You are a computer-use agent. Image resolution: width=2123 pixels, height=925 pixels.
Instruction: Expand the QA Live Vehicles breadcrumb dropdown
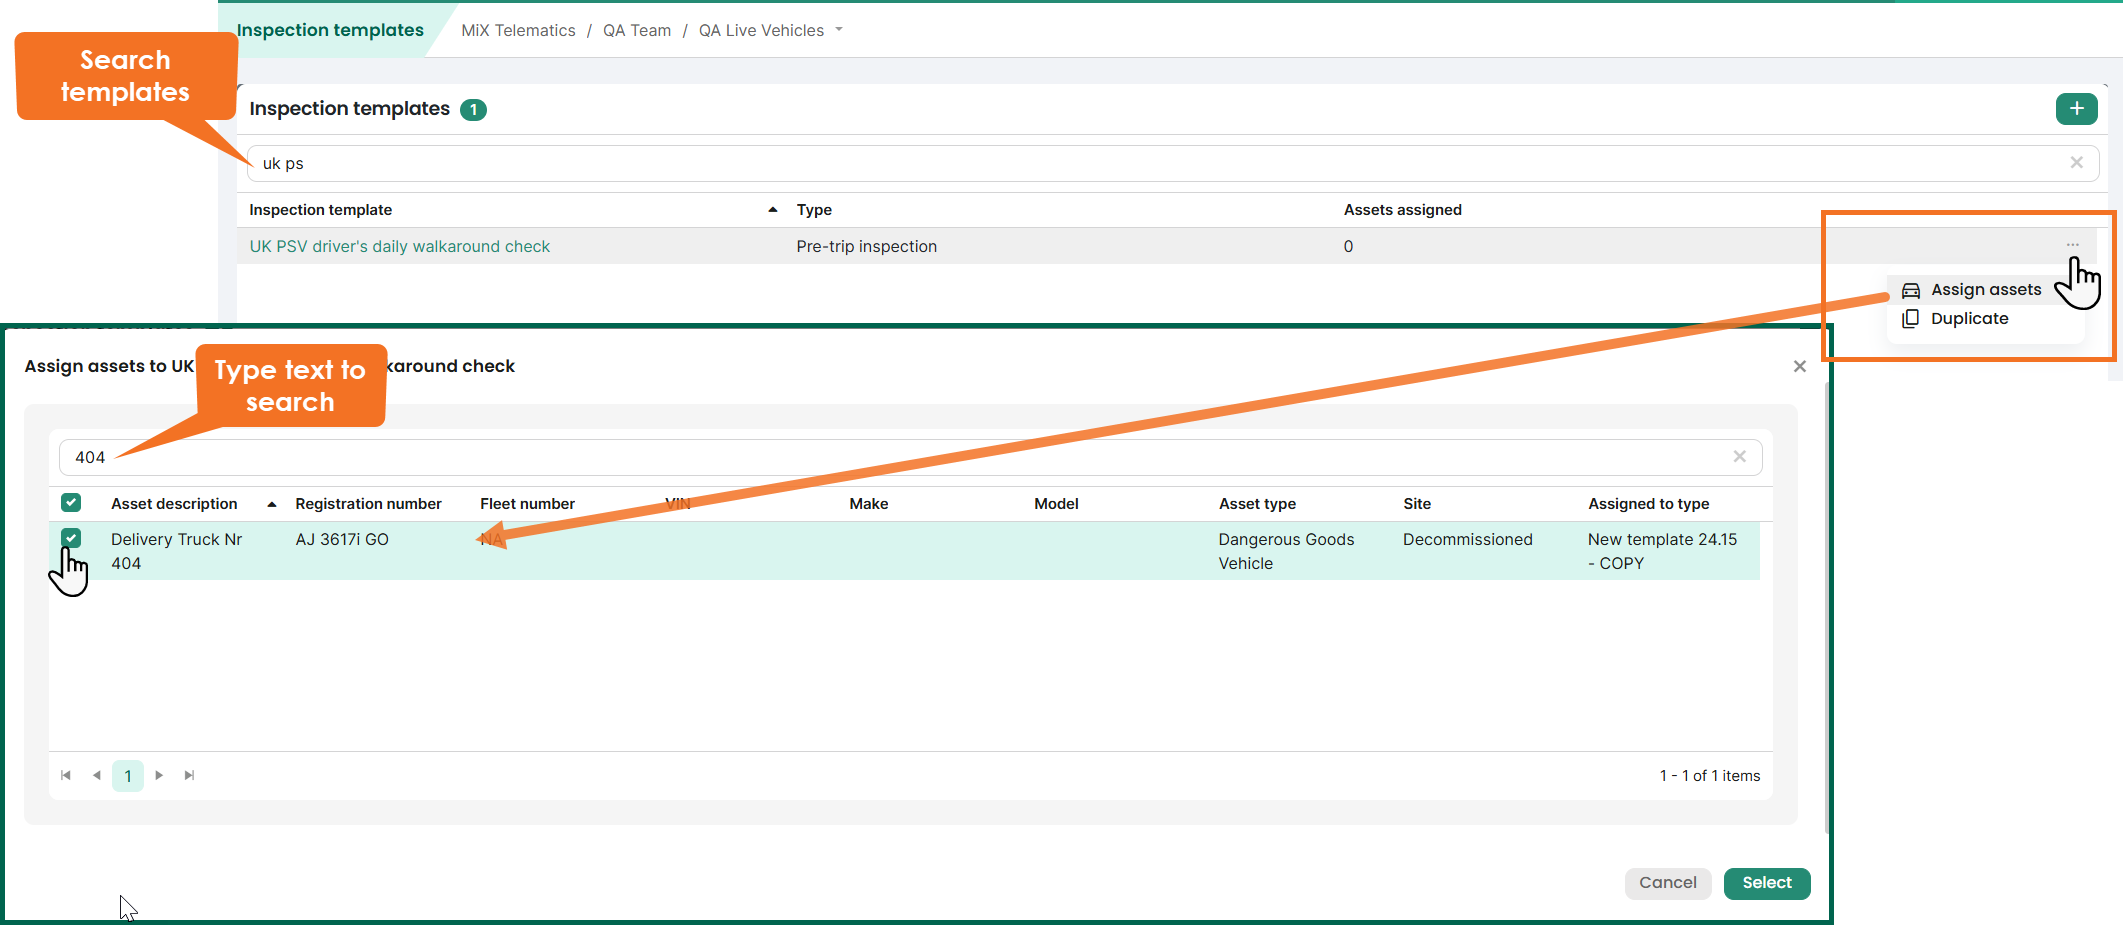pos(839,30)
